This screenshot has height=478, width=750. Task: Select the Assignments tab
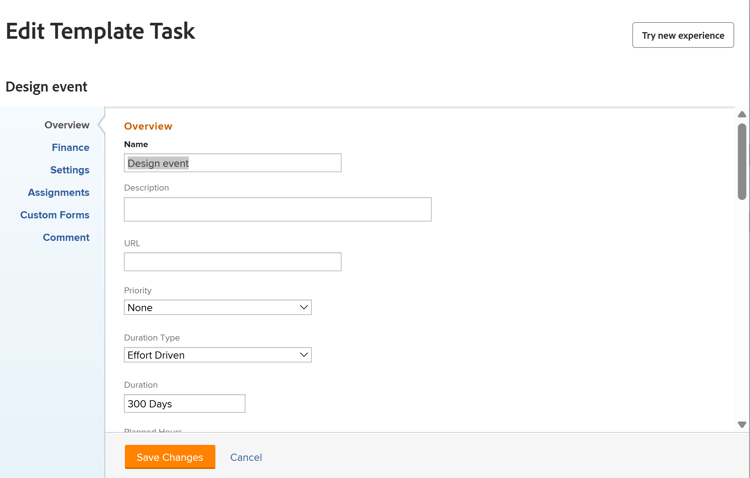click(x=58, y=193)
